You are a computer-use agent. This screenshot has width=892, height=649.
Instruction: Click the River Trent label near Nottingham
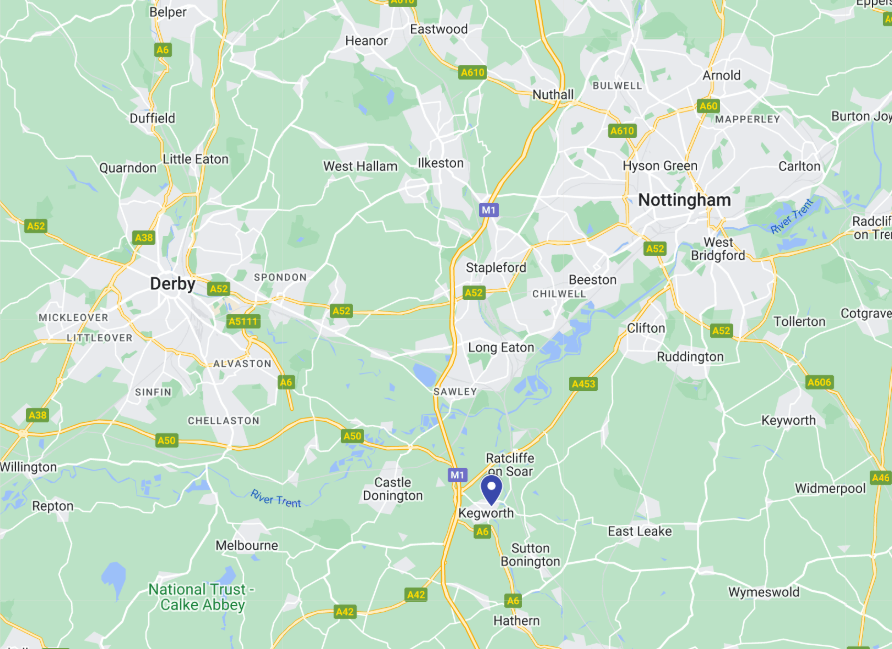[x=792, y=216]
